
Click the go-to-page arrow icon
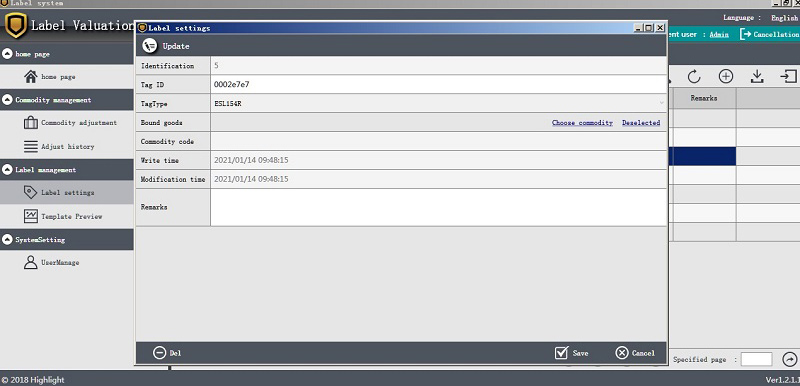[x=790, y=359]
